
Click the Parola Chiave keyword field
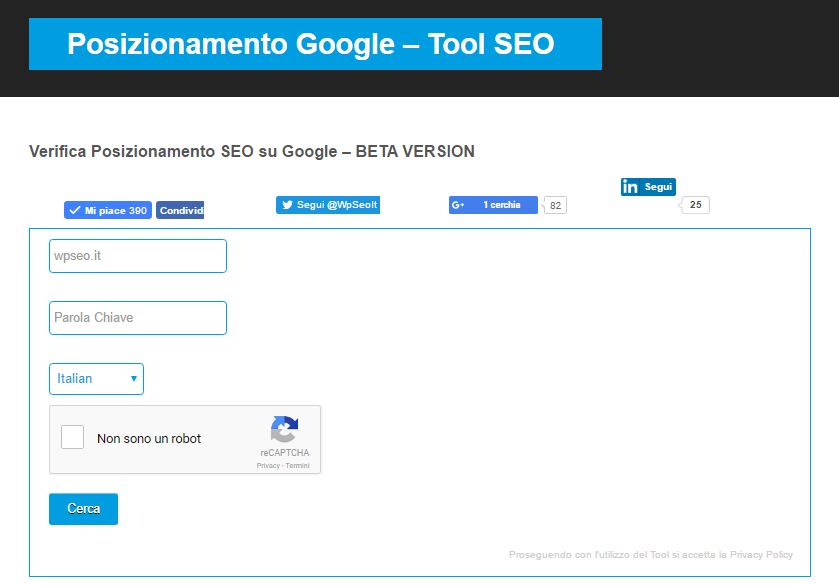(x=137, y=317)
